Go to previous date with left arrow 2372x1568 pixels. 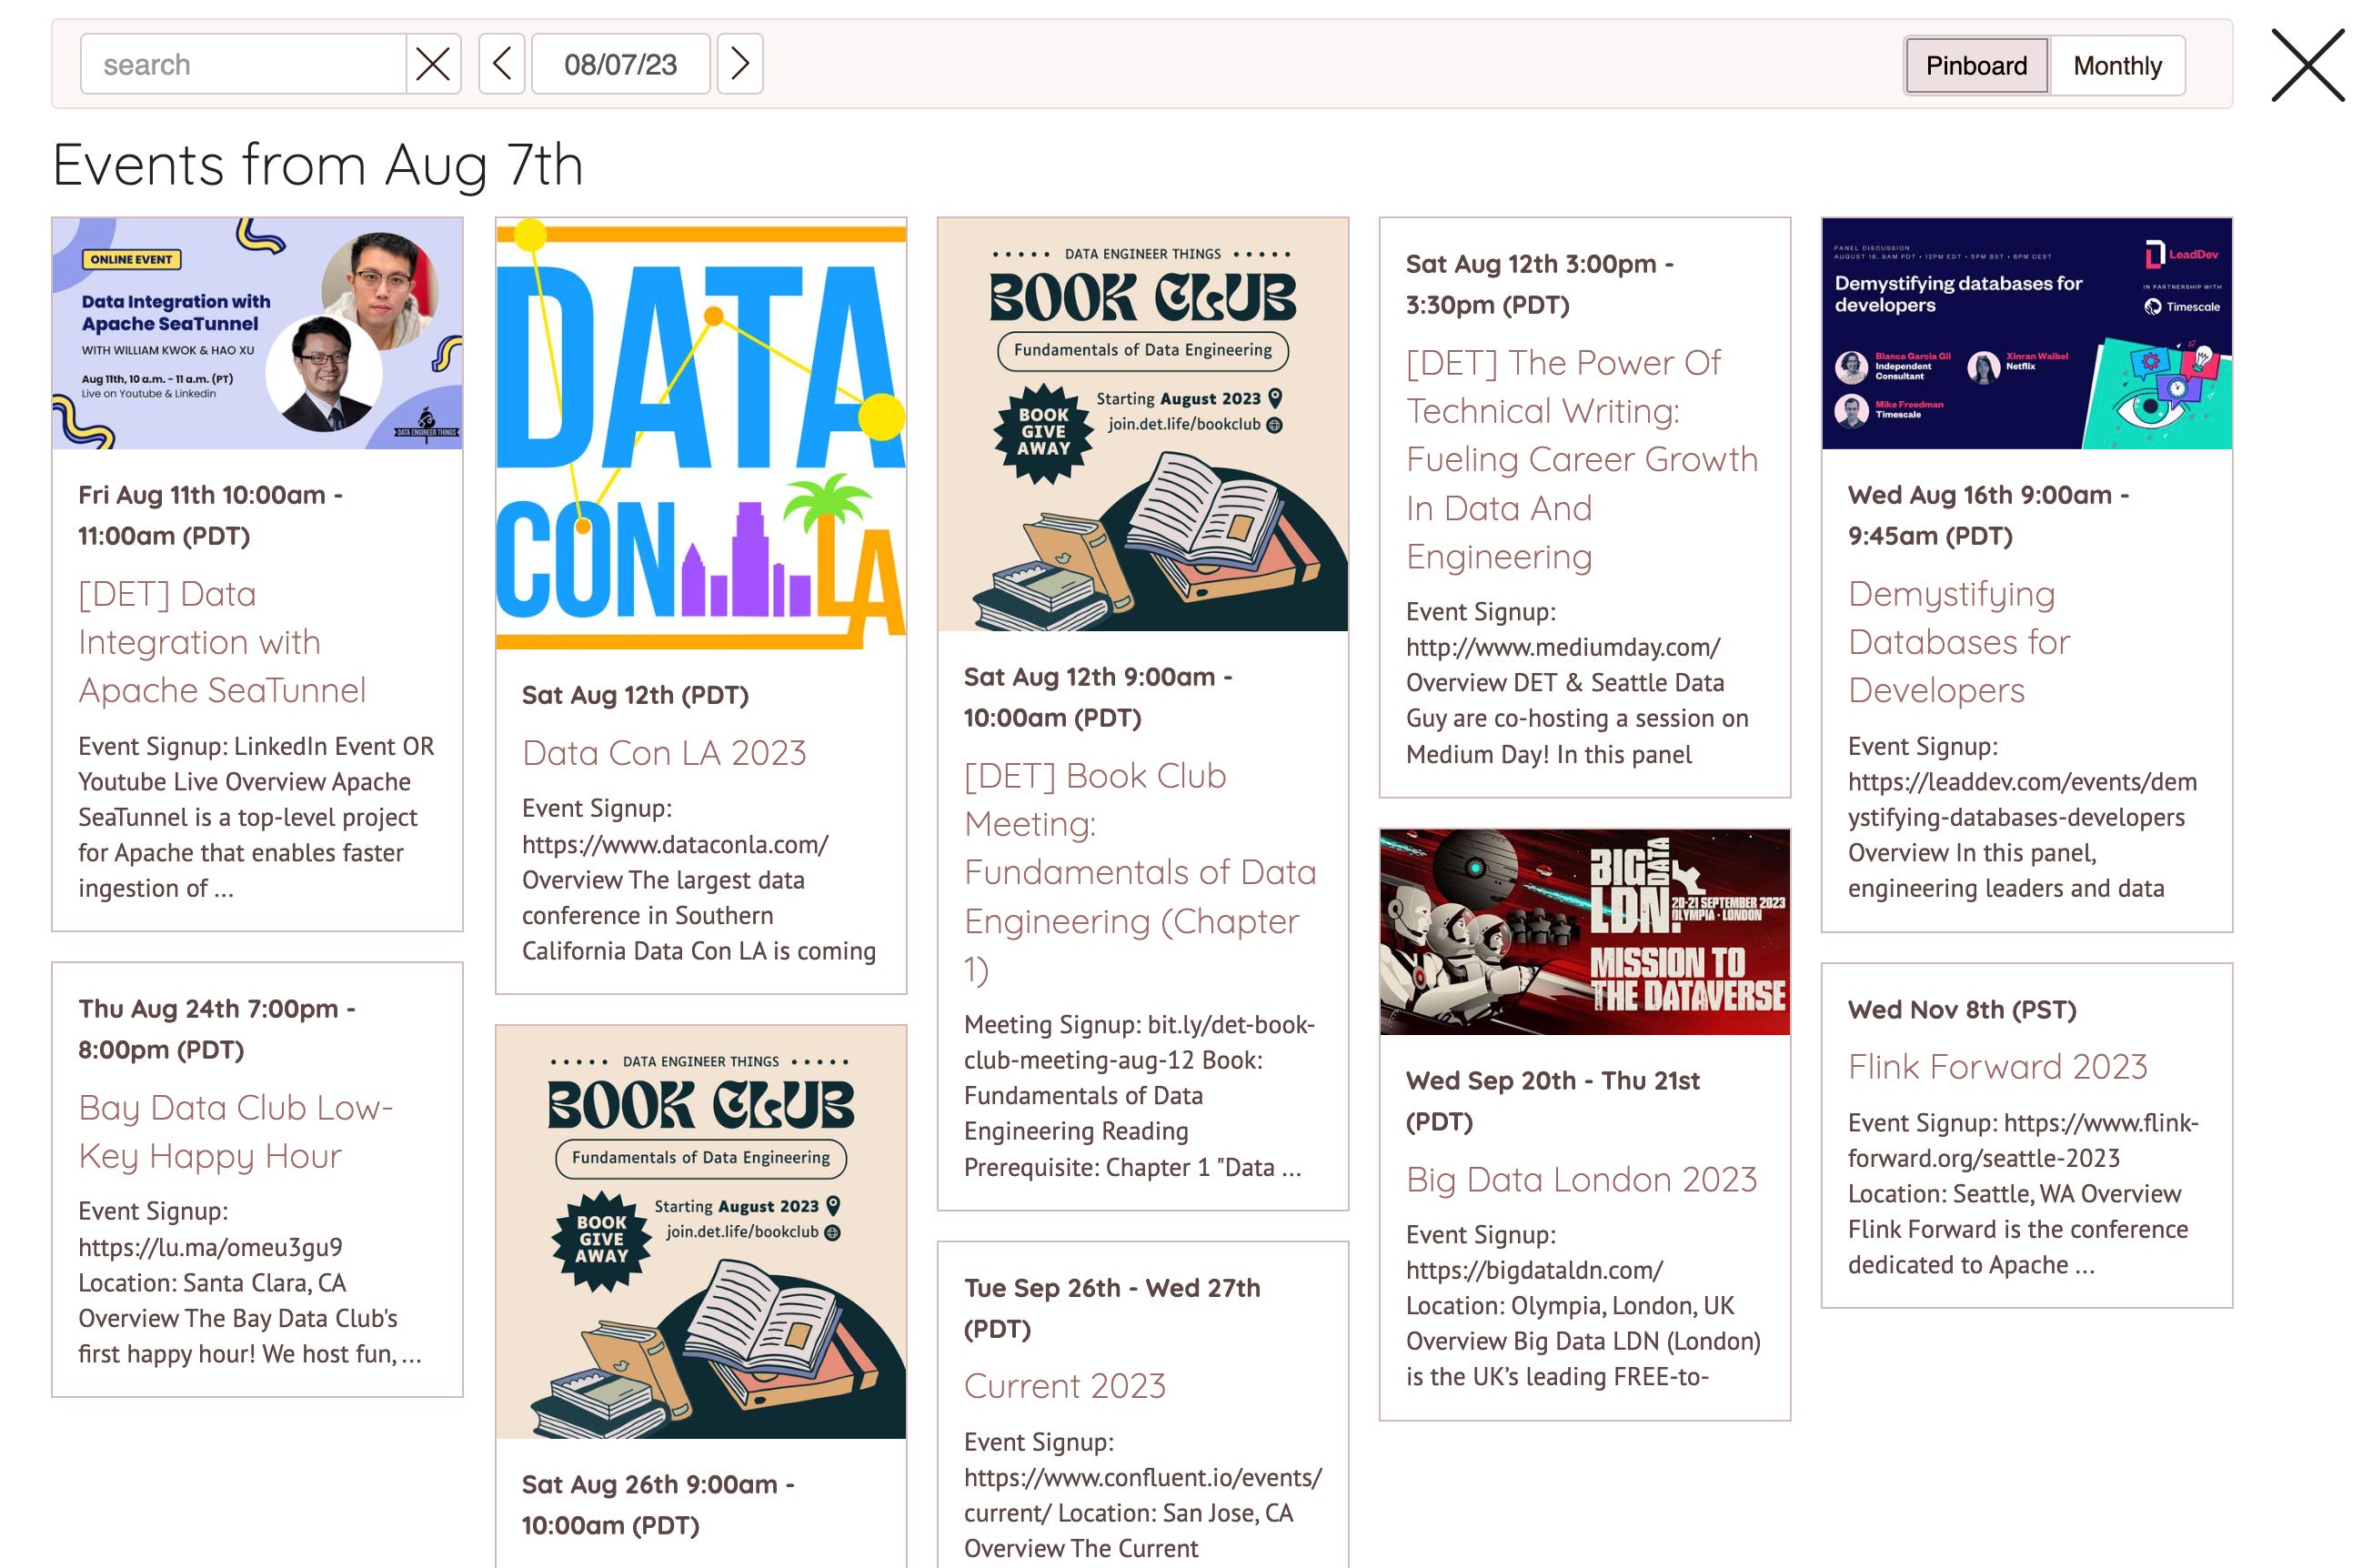(x=502, y=65)
